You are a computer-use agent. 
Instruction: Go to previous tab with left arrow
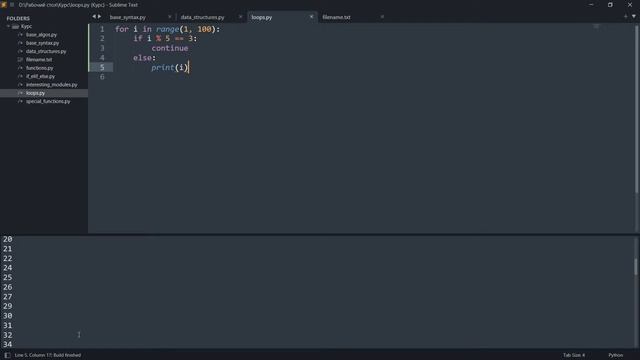(x=94, y=16)
